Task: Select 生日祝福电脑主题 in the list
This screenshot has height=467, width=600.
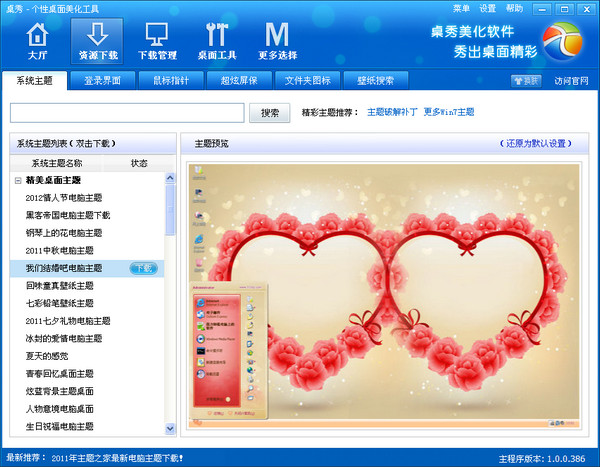Action: 59,427
